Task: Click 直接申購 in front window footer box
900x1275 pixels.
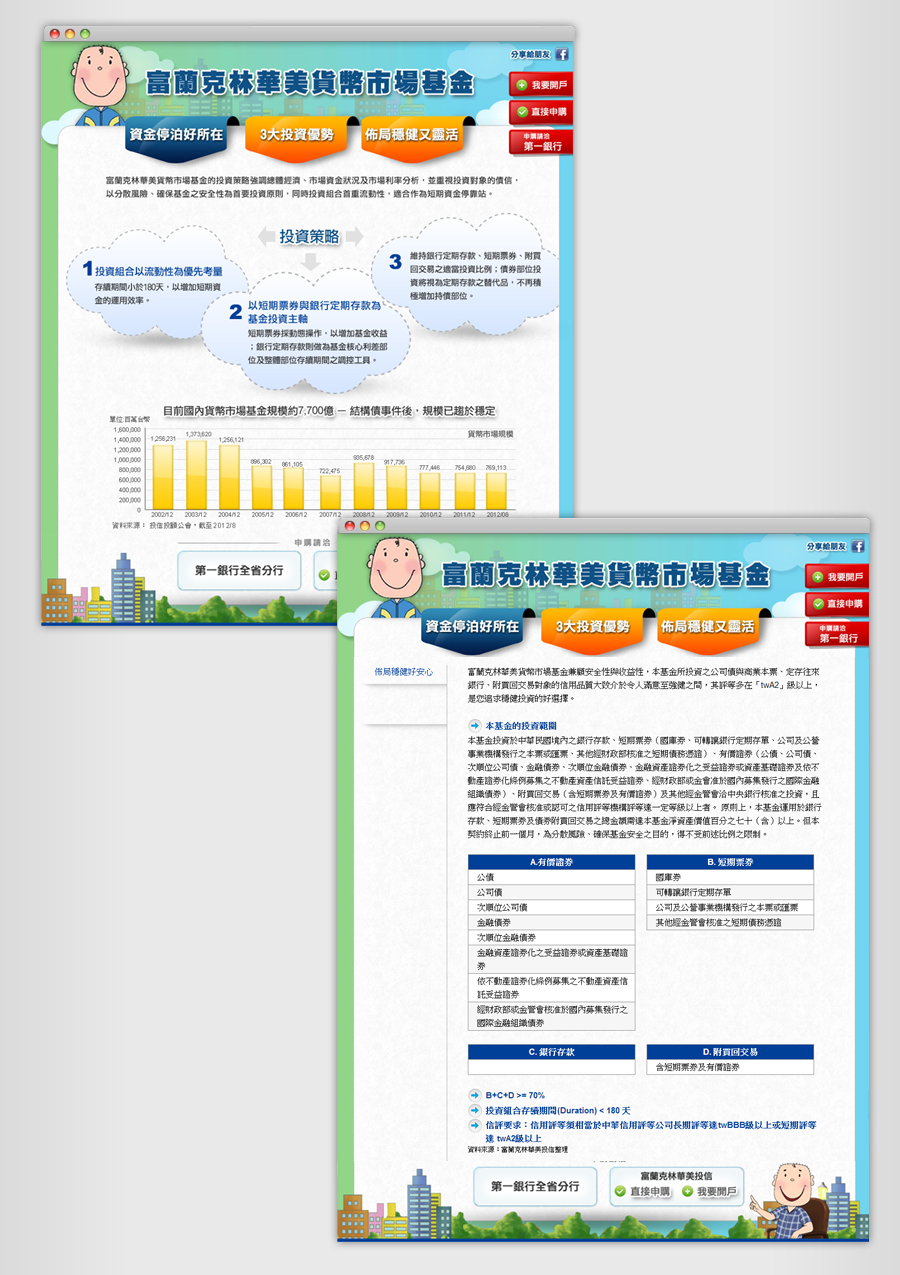Action: [x=642, y=1192]
